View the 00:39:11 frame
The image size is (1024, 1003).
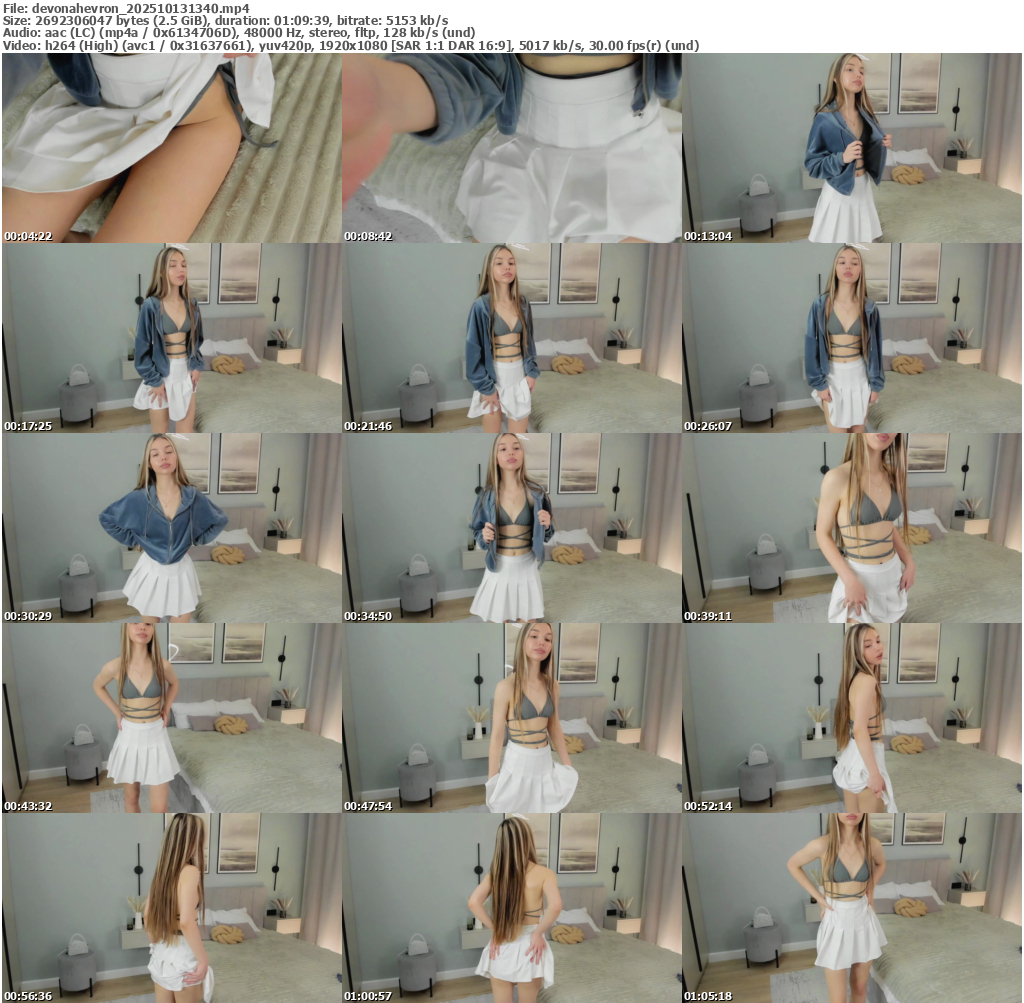852,528
